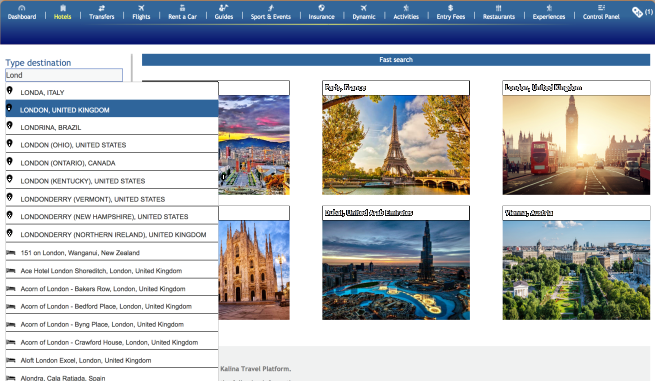Select LONDONDERRY (NEW HAMPSHIRE), UNITED STATES

click(112, 216)
